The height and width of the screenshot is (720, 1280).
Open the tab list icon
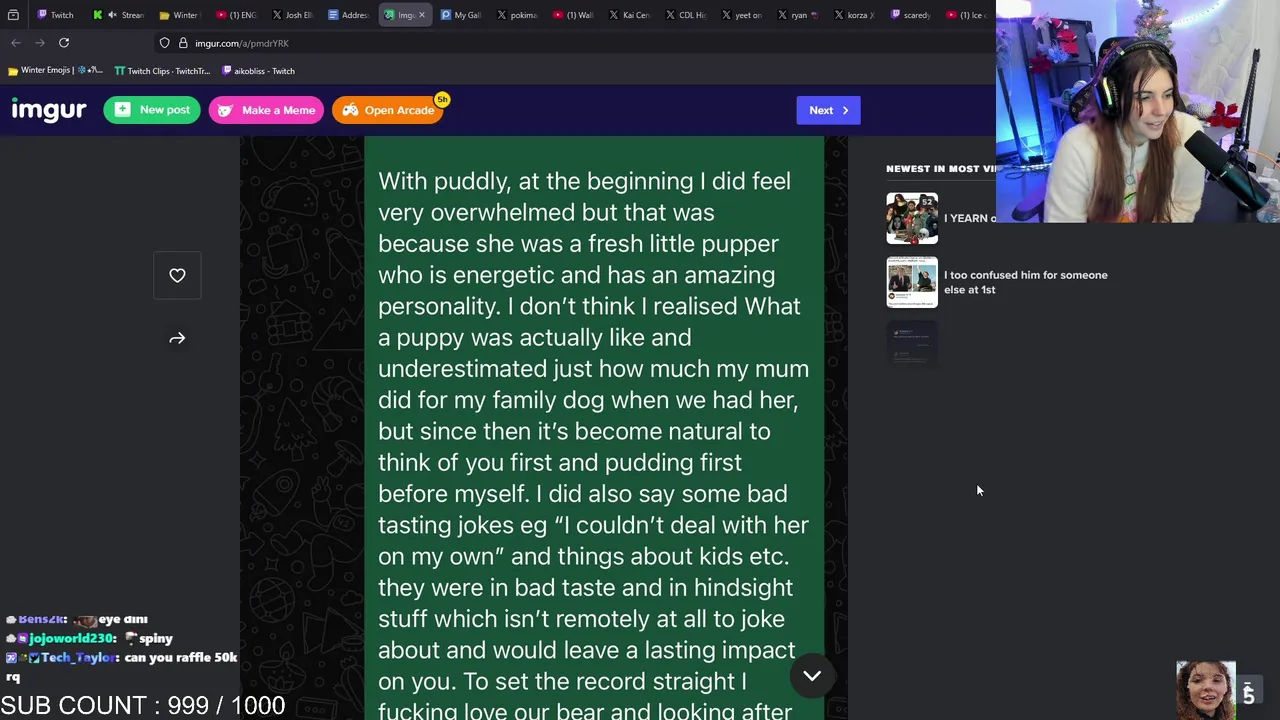[x=13, y=15]
